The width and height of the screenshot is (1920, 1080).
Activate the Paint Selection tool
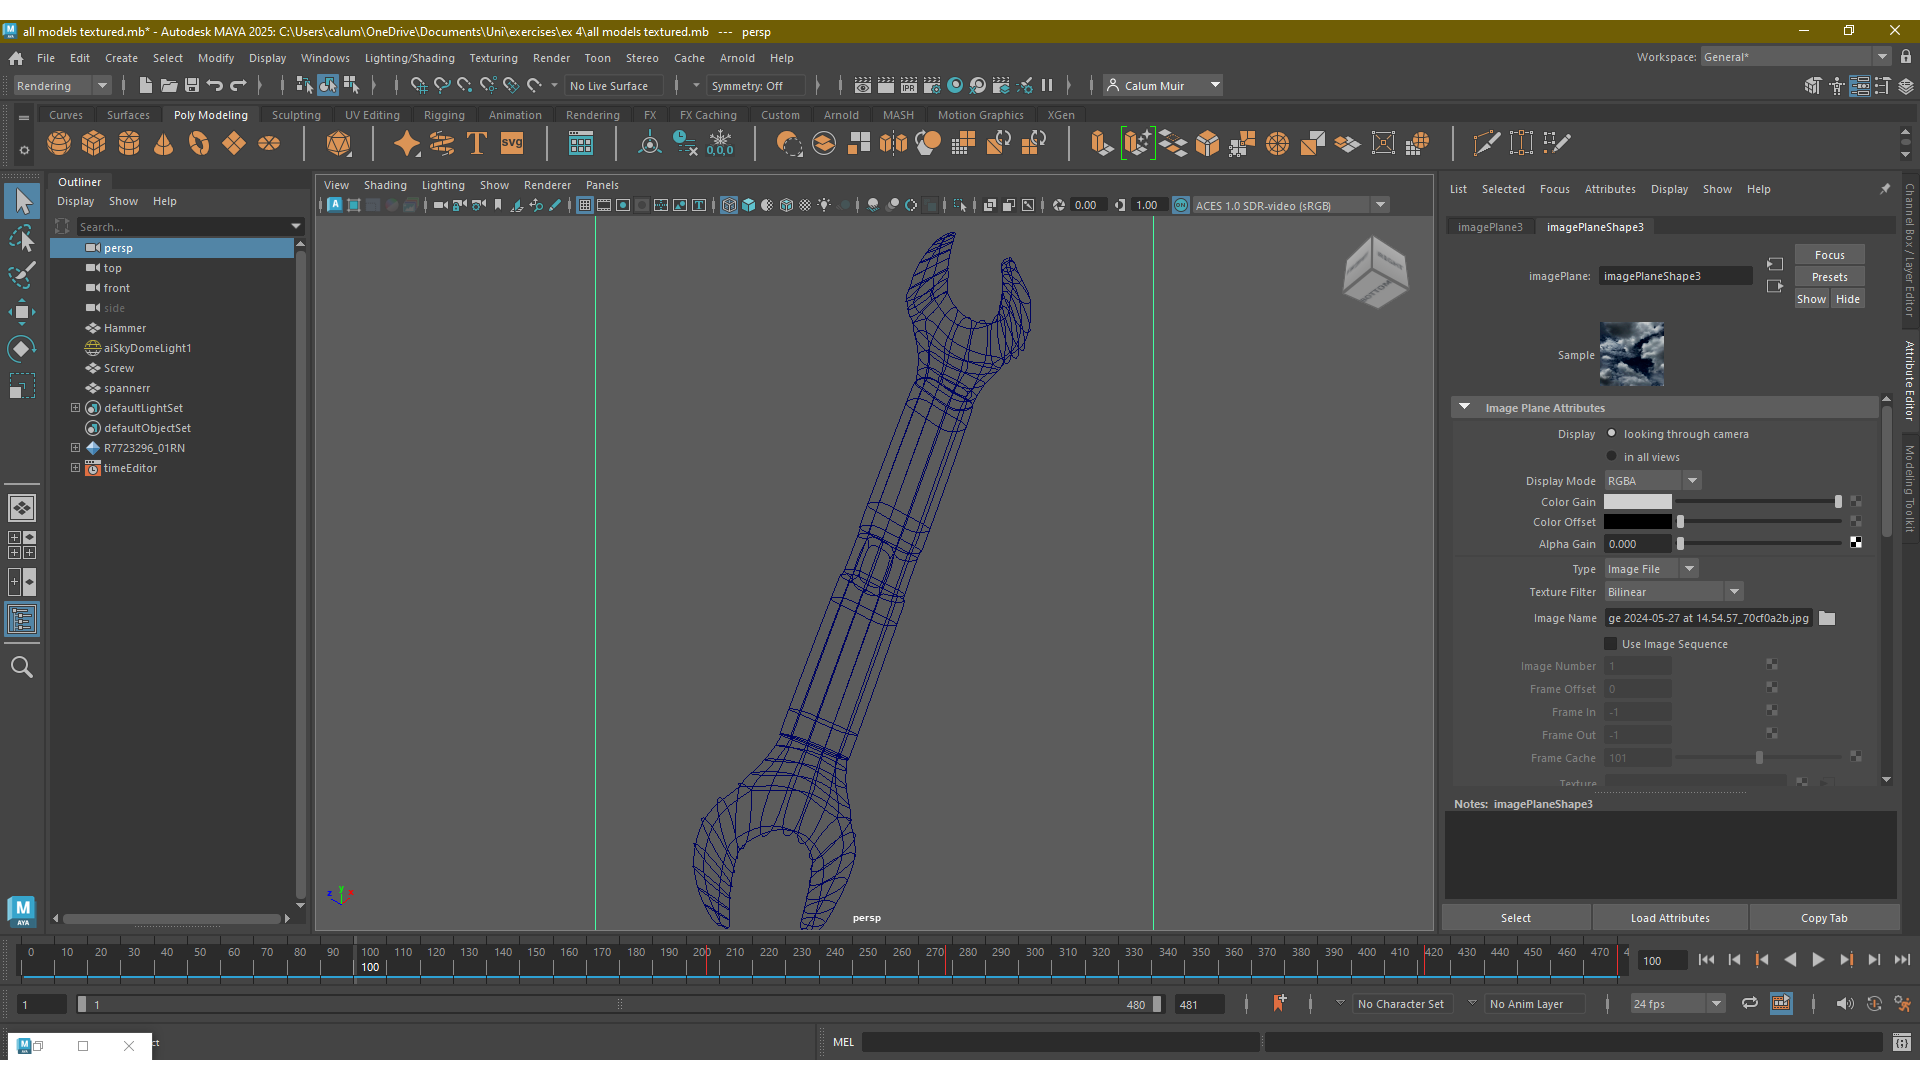[x=22, y=274]
